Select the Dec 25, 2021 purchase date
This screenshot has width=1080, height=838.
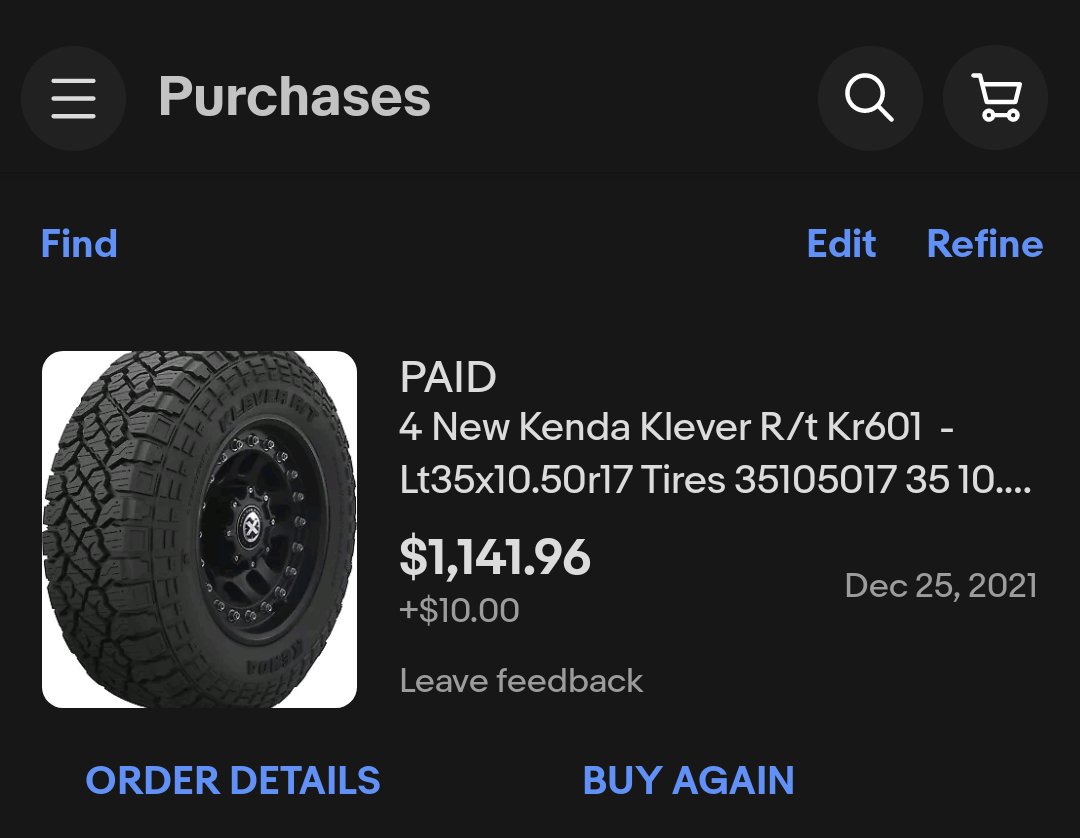coord(940,586)
